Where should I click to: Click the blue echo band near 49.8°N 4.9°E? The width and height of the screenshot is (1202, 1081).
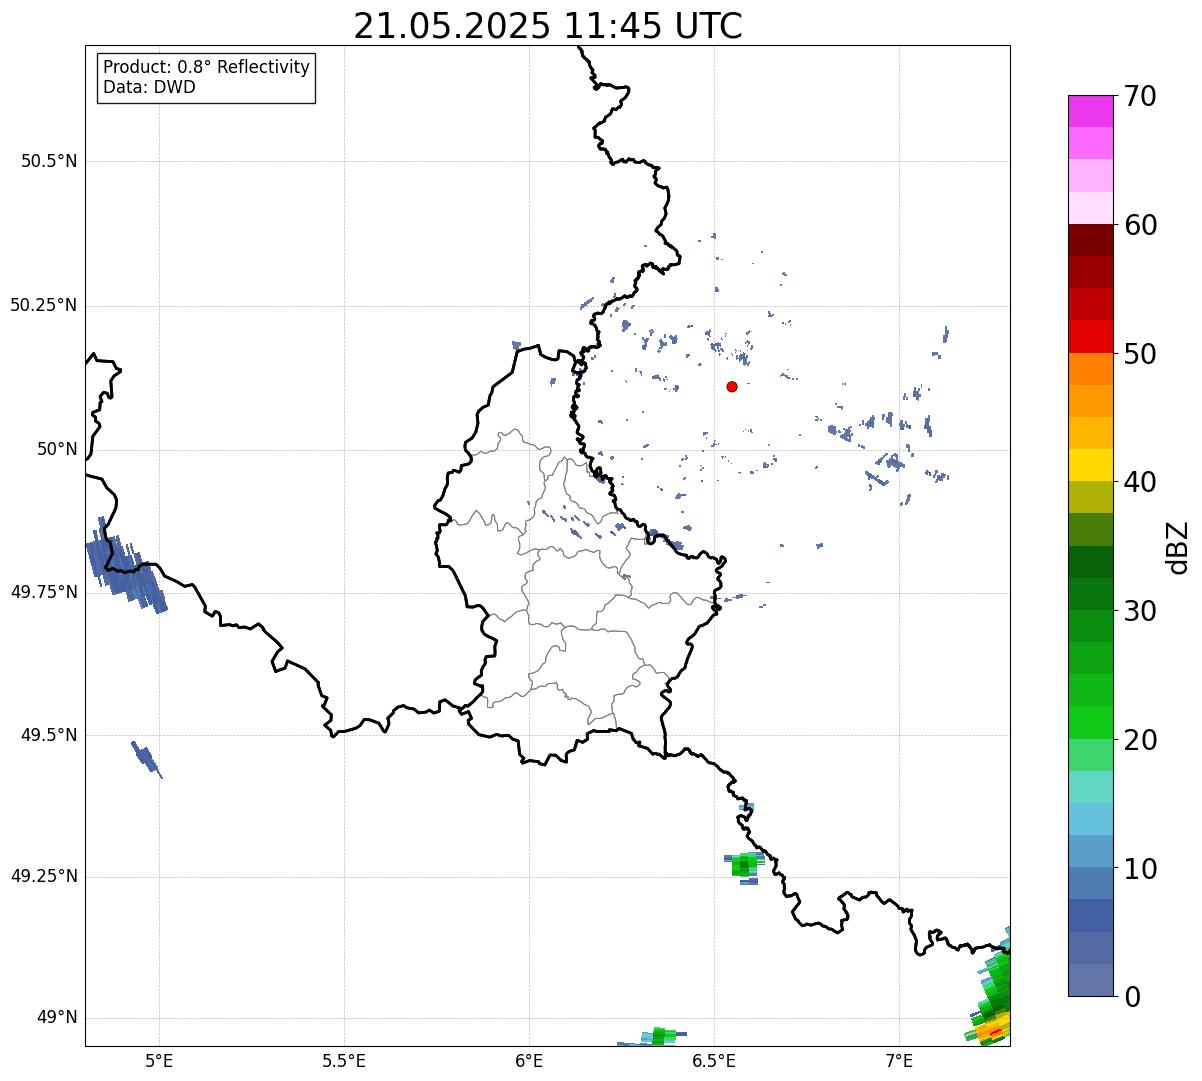tap(124, 566)
